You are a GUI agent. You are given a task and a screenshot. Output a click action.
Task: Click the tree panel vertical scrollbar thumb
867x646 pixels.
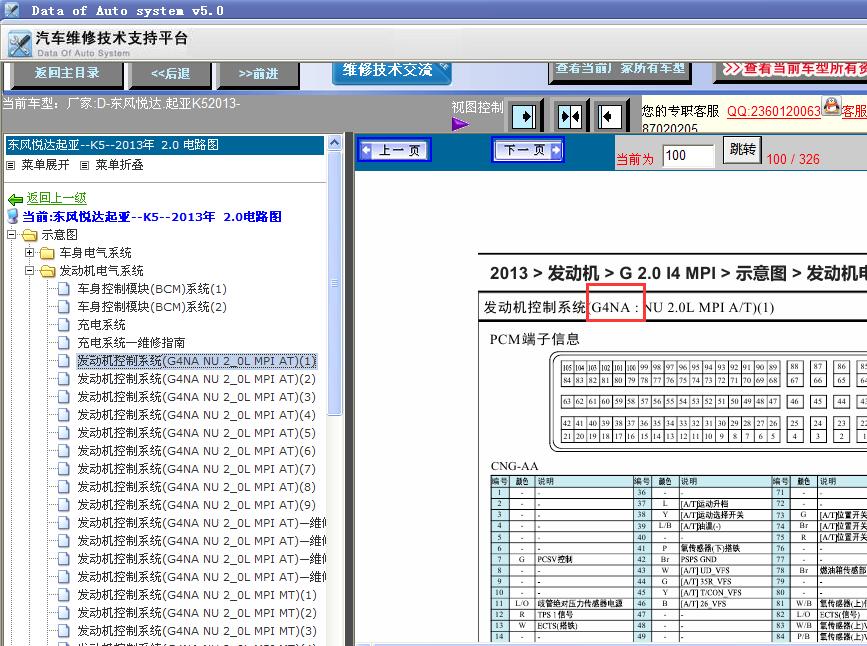pos(334,283)
